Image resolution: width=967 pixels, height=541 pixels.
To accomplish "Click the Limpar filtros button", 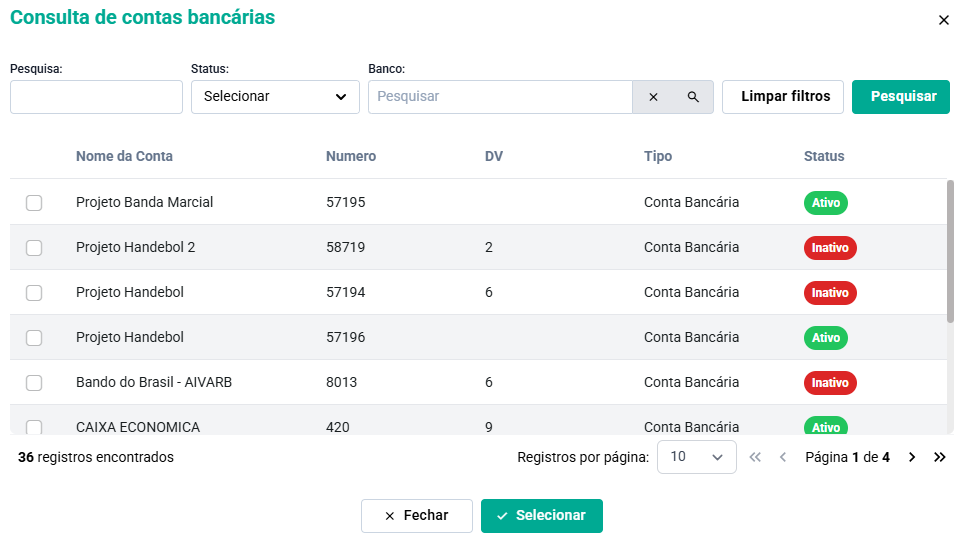I will [785, 97].
